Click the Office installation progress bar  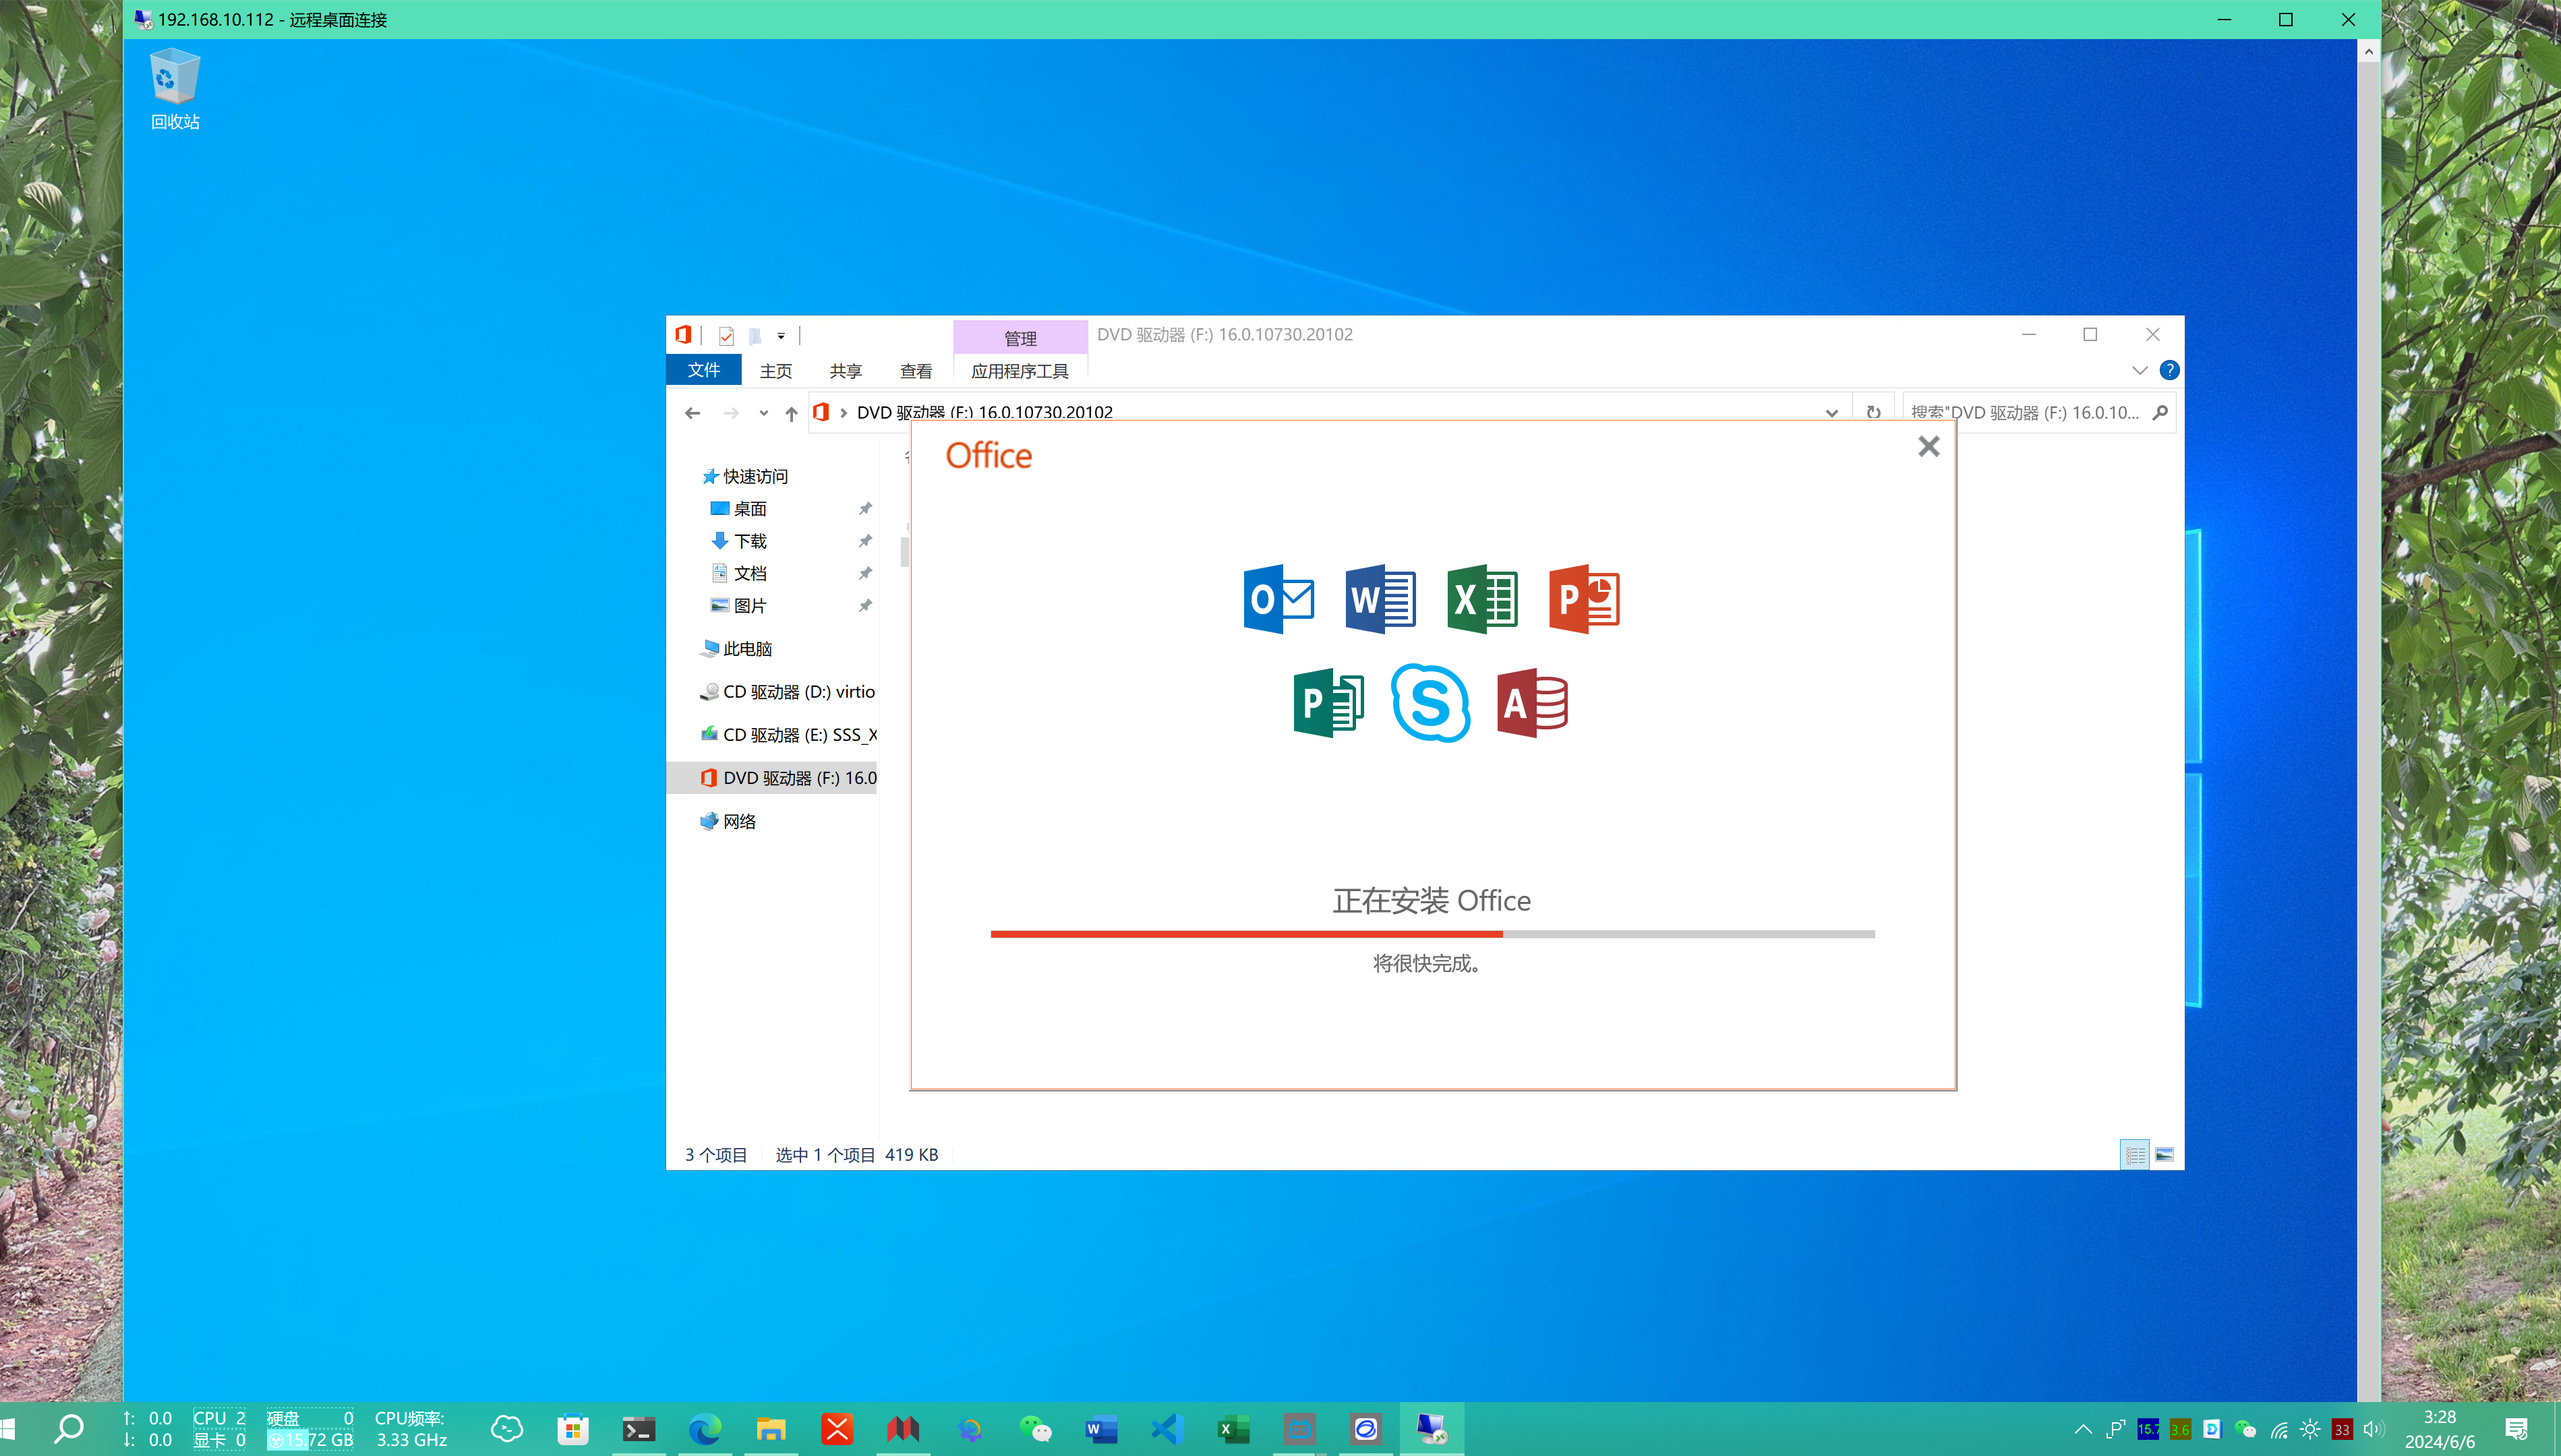point(1432,934)
